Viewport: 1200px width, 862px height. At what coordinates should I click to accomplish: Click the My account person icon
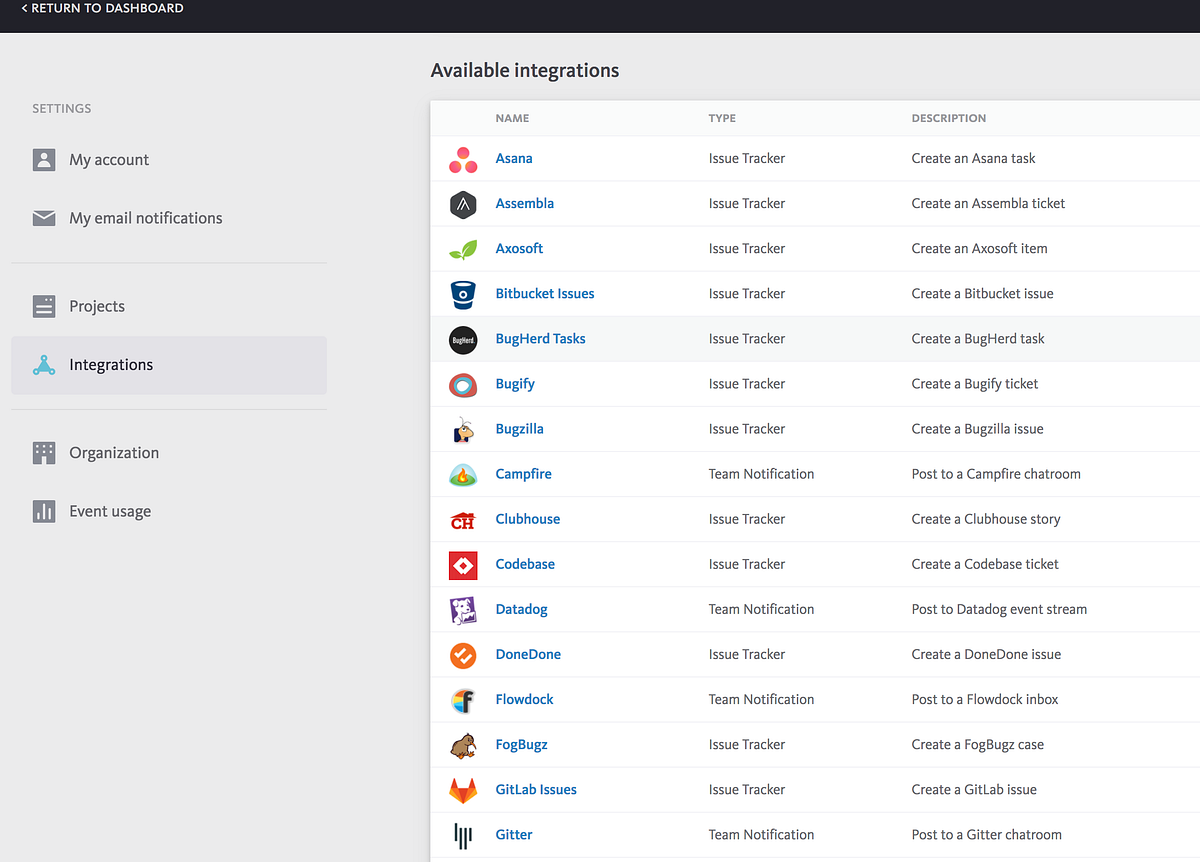pyautogui.click(x=44, y=159)
